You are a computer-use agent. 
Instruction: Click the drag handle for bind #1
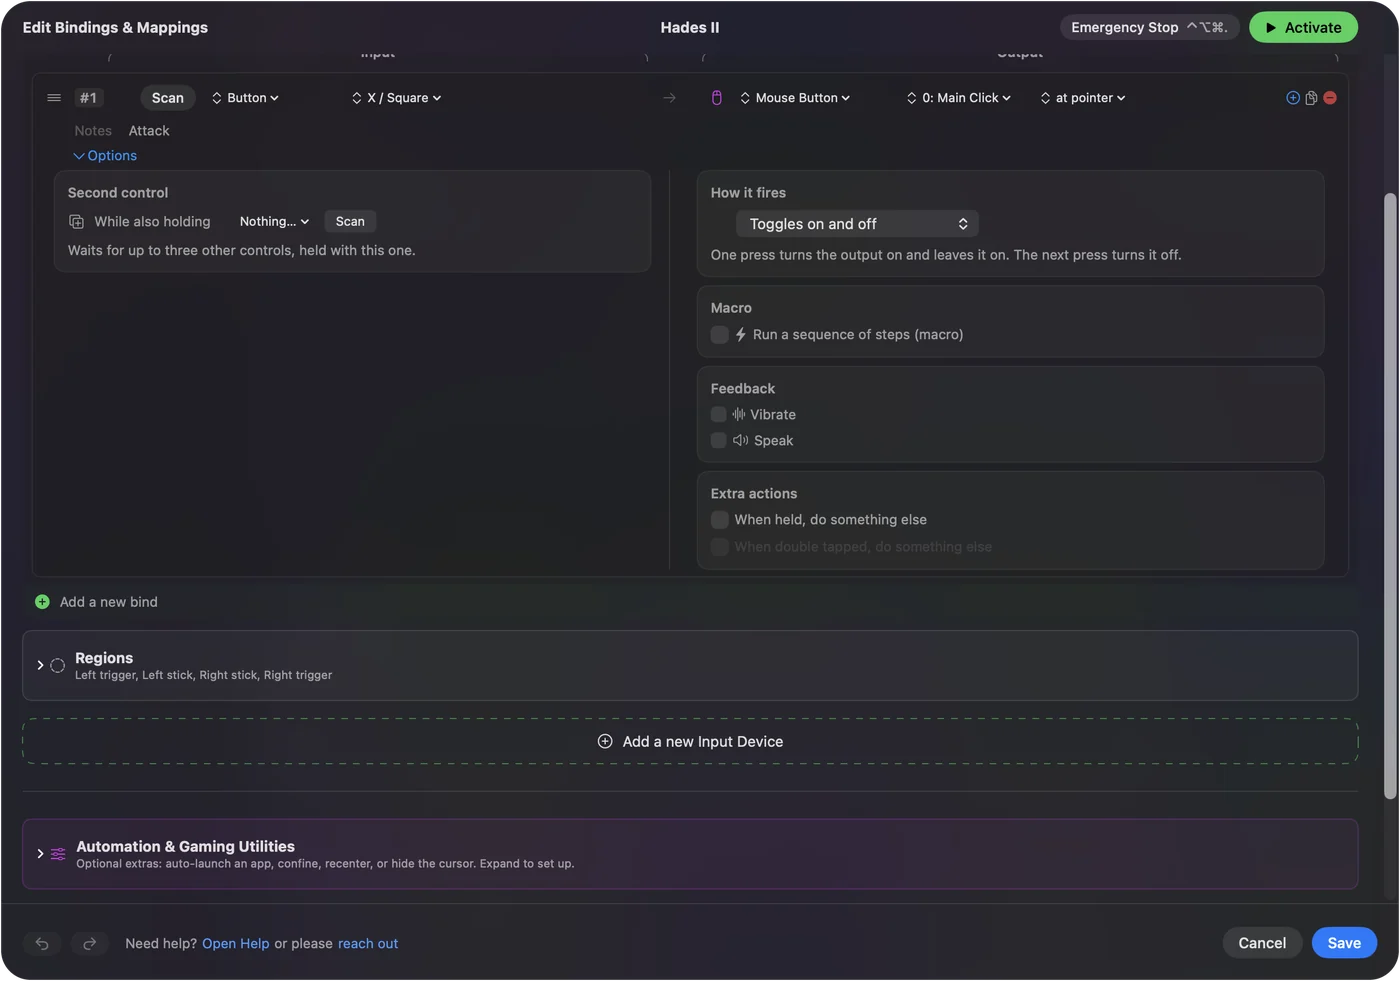tap(54, 98)
